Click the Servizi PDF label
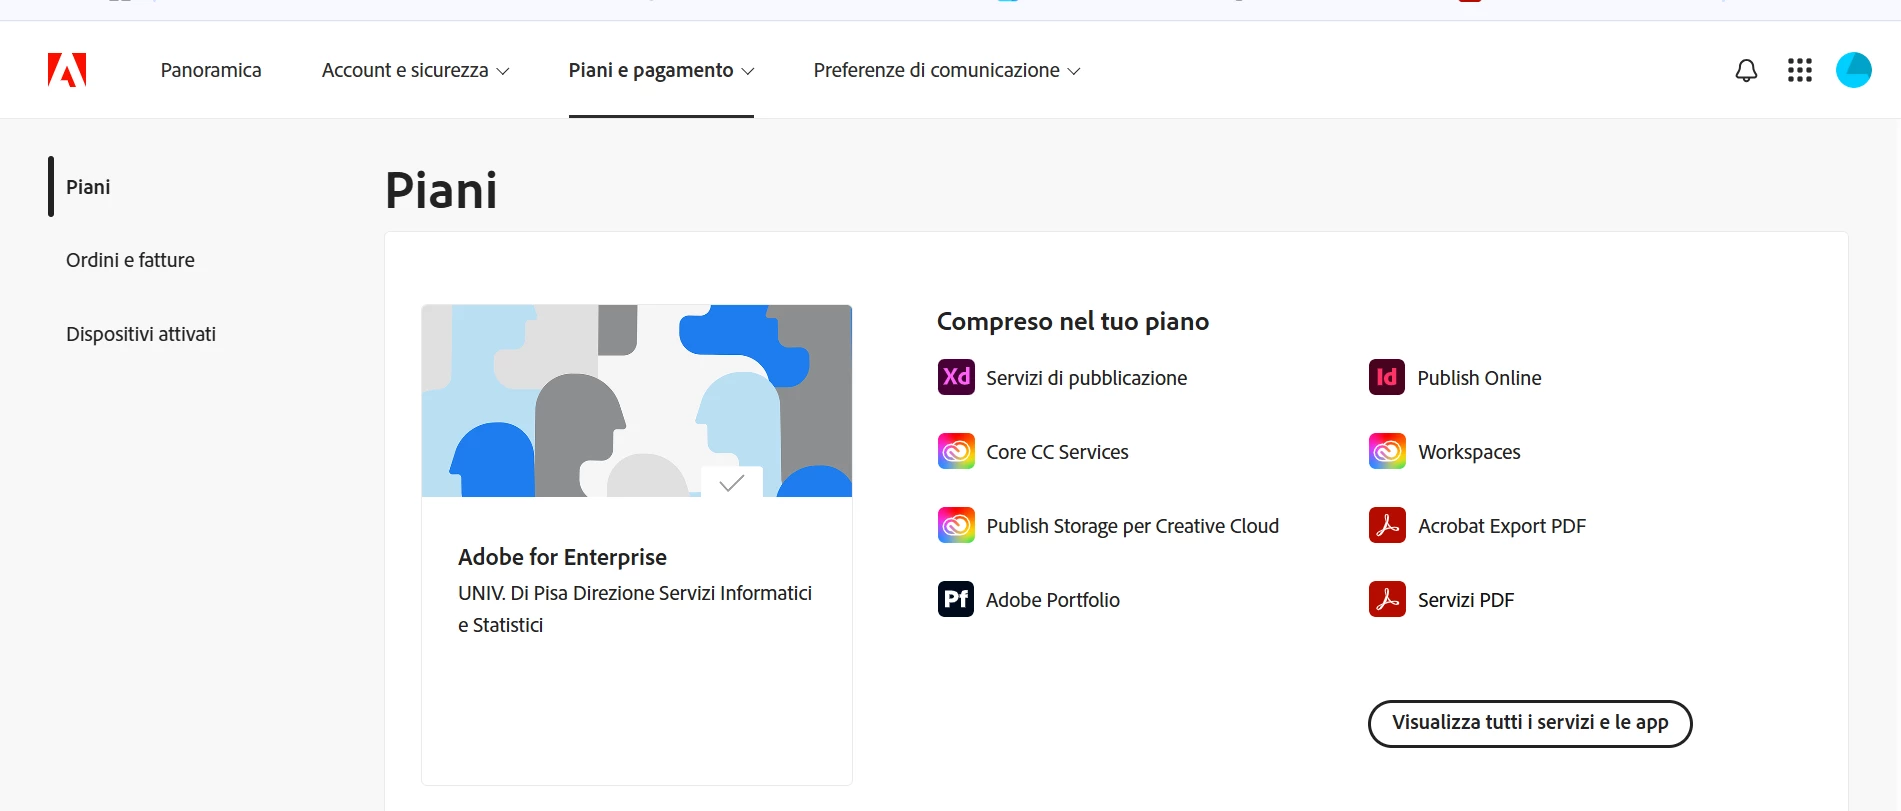Viewport: 1901px width, 811px height. click(x=1466, y=600)
